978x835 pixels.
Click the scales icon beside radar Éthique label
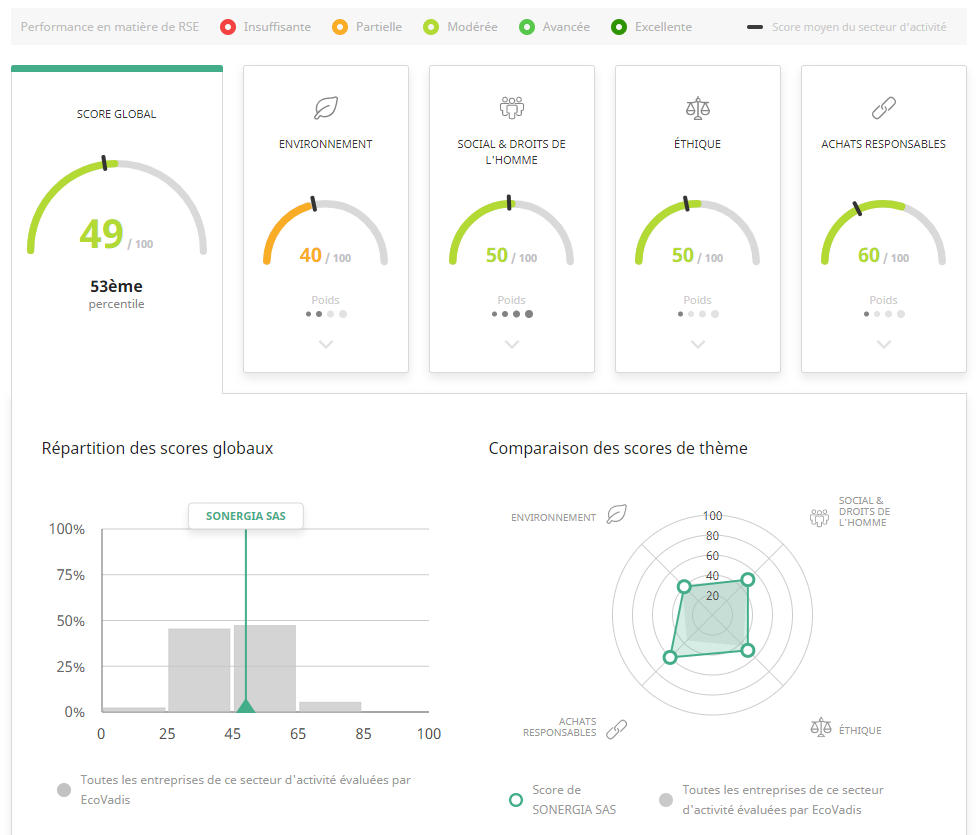point(820,726)
